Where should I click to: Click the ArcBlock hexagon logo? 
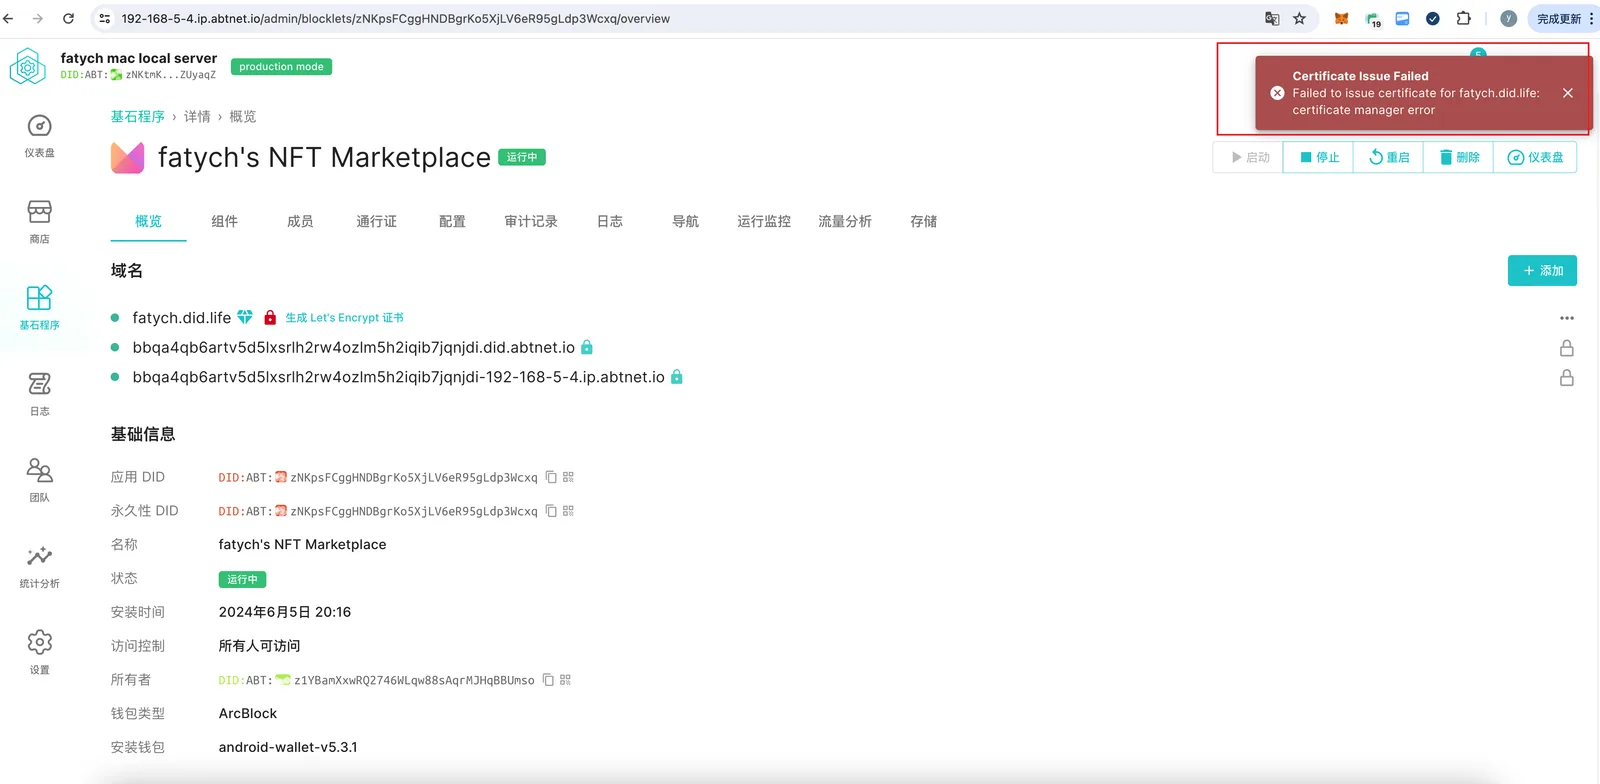[28, 67]
